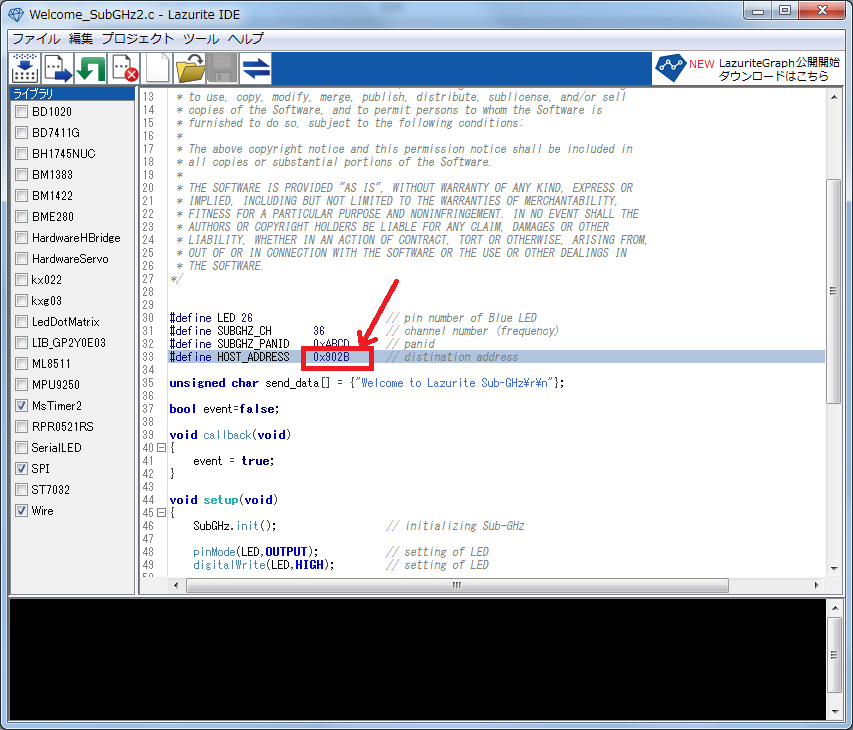Tick the ST7032 library checkbox
Screen dimensions: 853x730
click(x=21, y=490)
